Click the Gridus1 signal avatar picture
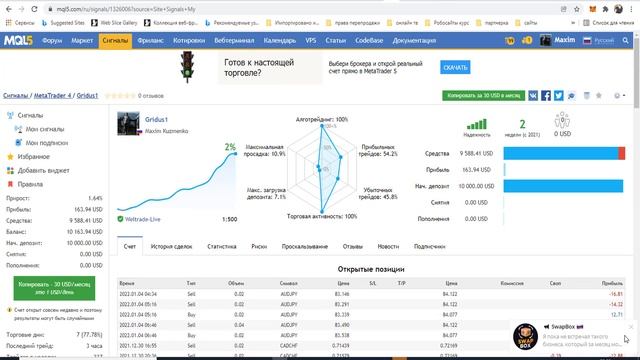The width and height of the screenshot is (640, 360). tap(128, 123)
